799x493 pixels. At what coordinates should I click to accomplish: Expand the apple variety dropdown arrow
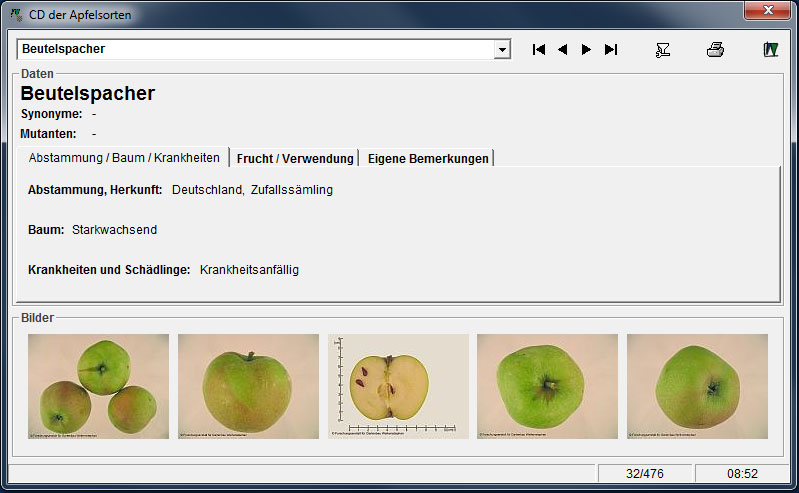click(x=502, y=50)
